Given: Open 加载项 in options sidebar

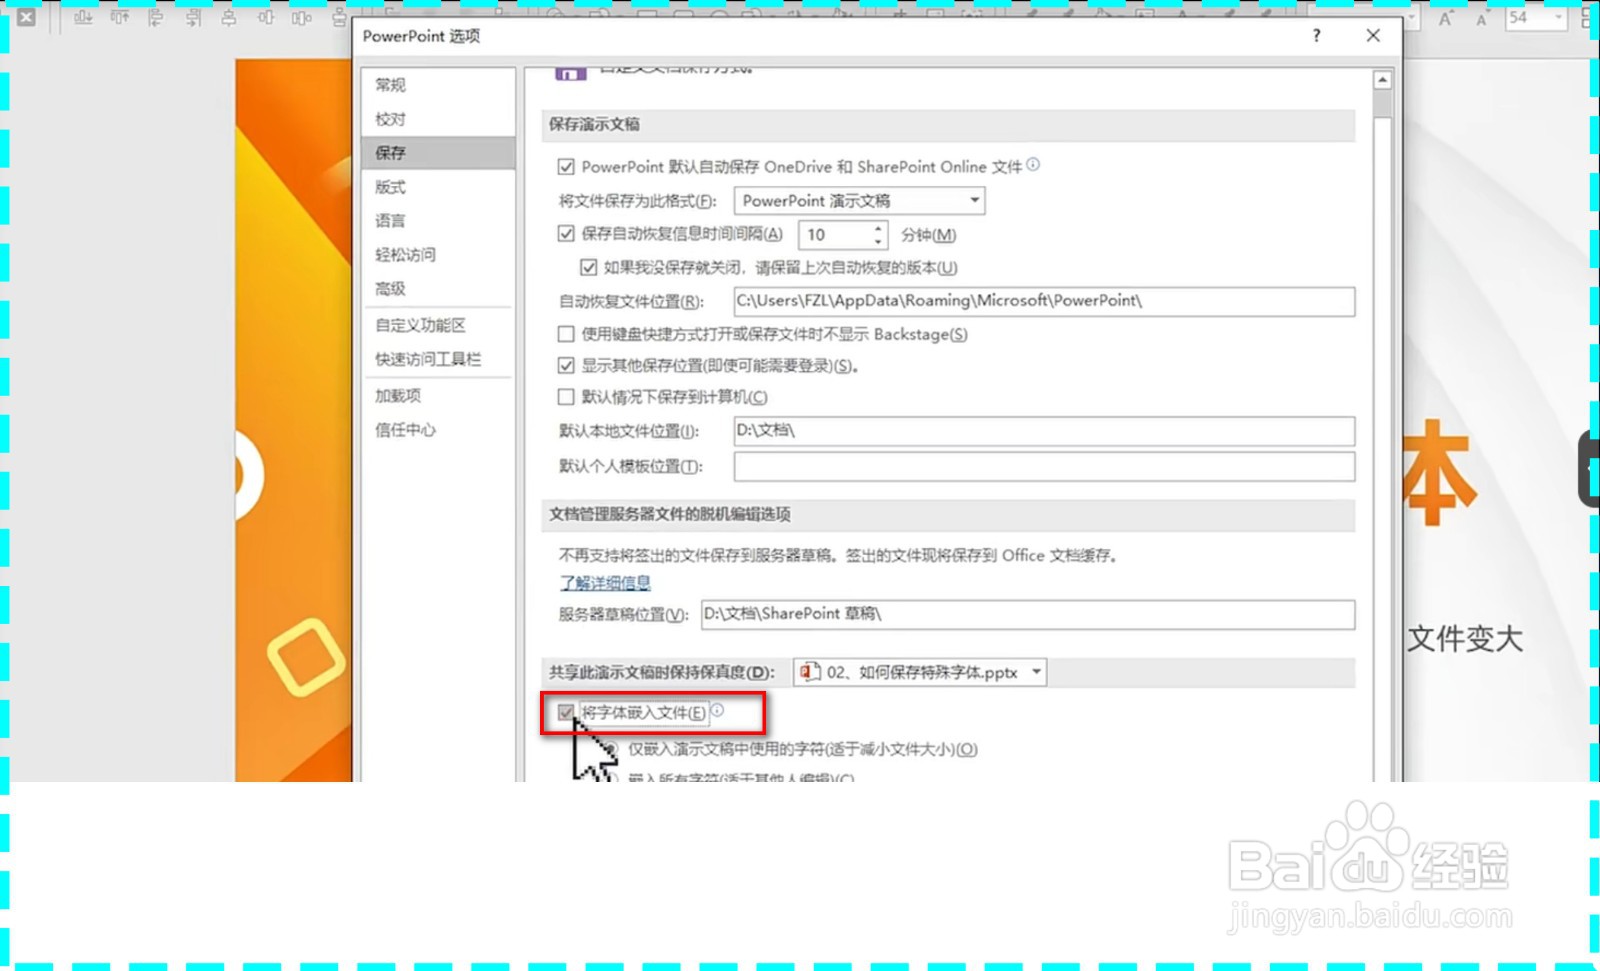Looking at the screenshot, I should pos(438,396).
